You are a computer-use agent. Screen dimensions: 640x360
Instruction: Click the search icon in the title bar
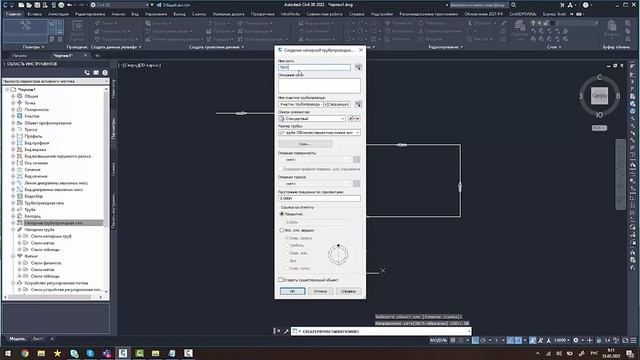[x=513, y=5]
